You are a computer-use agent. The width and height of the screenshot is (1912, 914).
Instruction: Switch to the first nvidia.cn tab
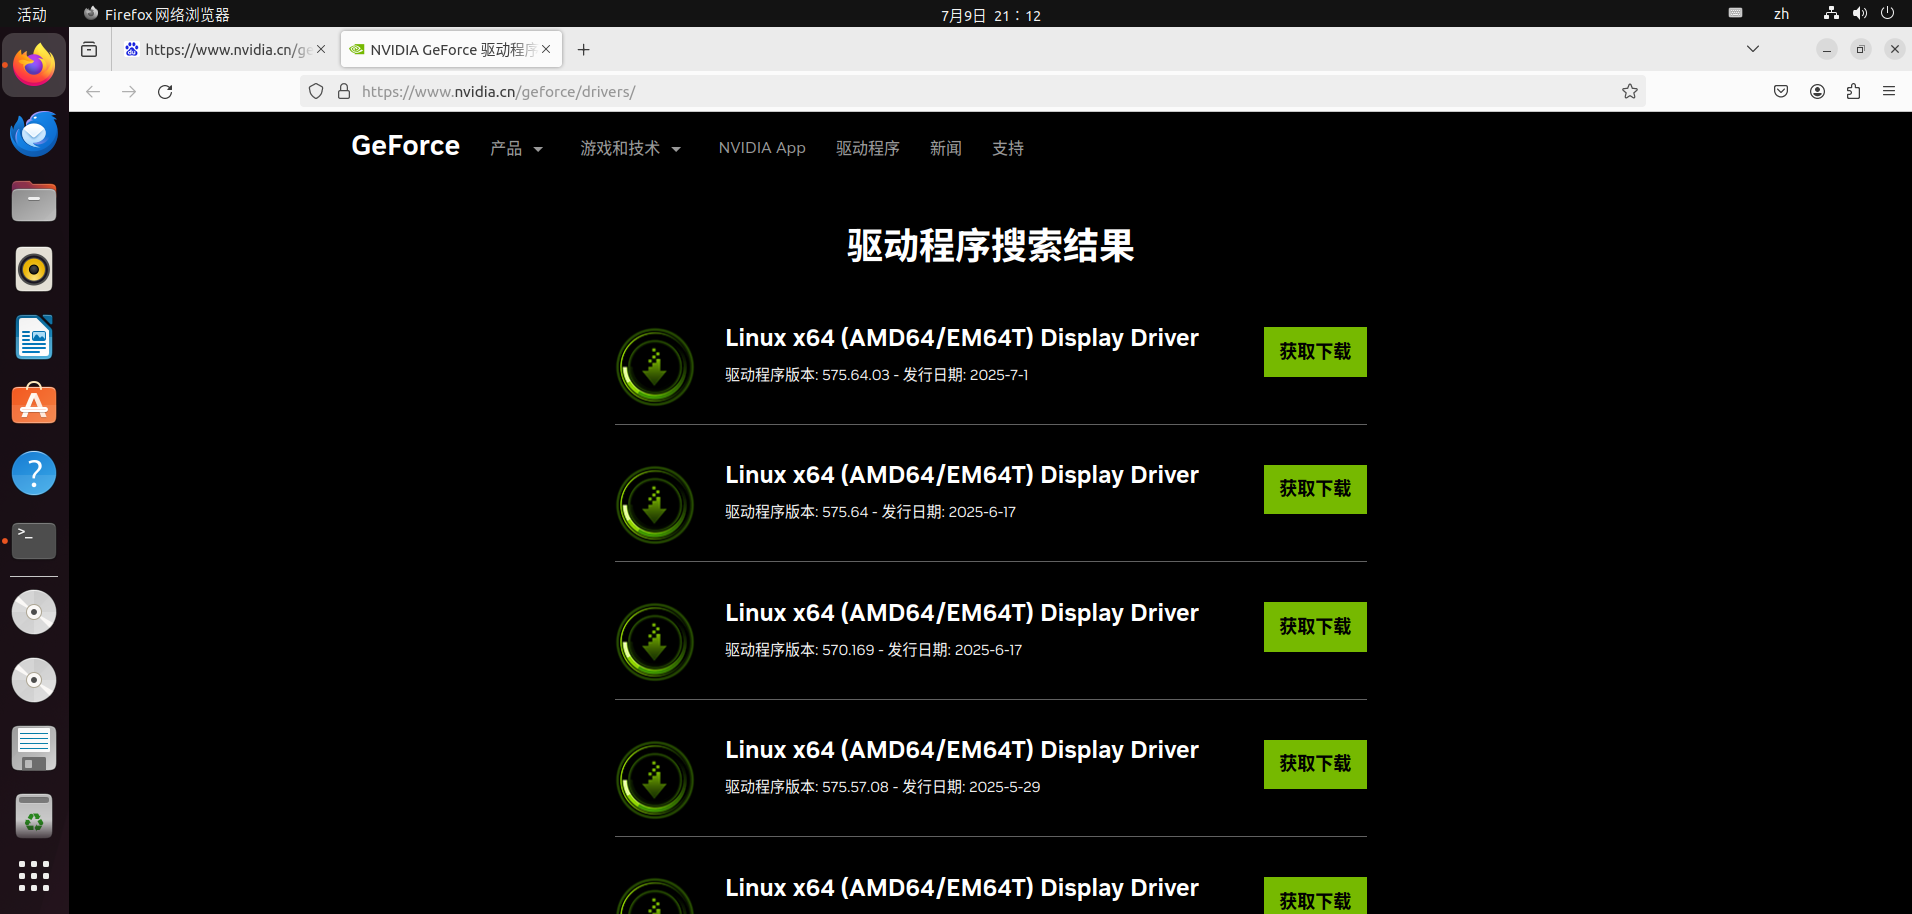[x=225, y=49]
